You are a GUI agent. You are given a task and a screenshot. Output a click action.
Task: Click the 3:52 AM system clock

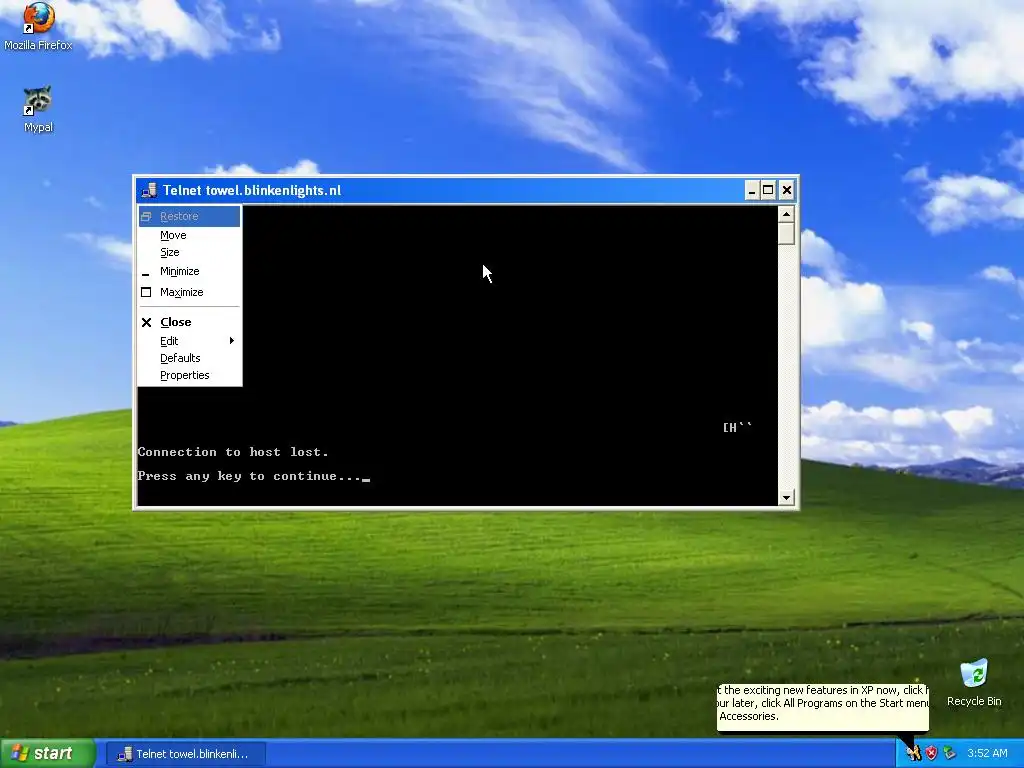pyautogui.click(x=987, y=754)
